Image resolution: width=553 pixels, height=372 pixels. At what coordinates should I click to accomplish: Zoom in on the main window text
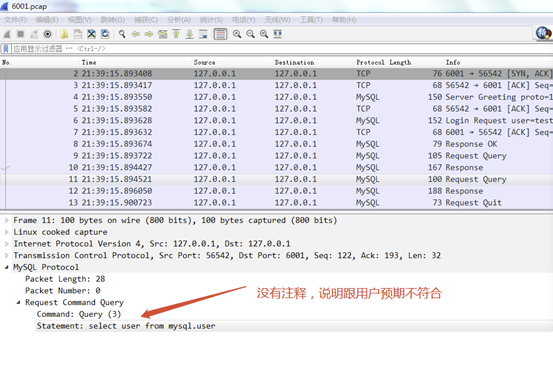pos(237,34)
